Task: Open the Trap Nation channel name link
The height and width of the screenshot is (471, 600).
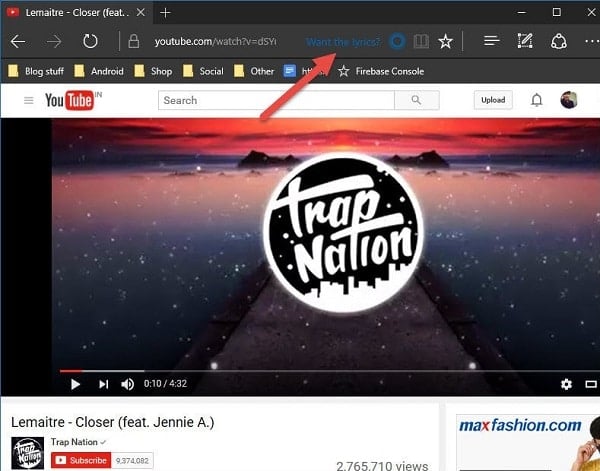Action: pyautogui.click(x=74, y=442)
